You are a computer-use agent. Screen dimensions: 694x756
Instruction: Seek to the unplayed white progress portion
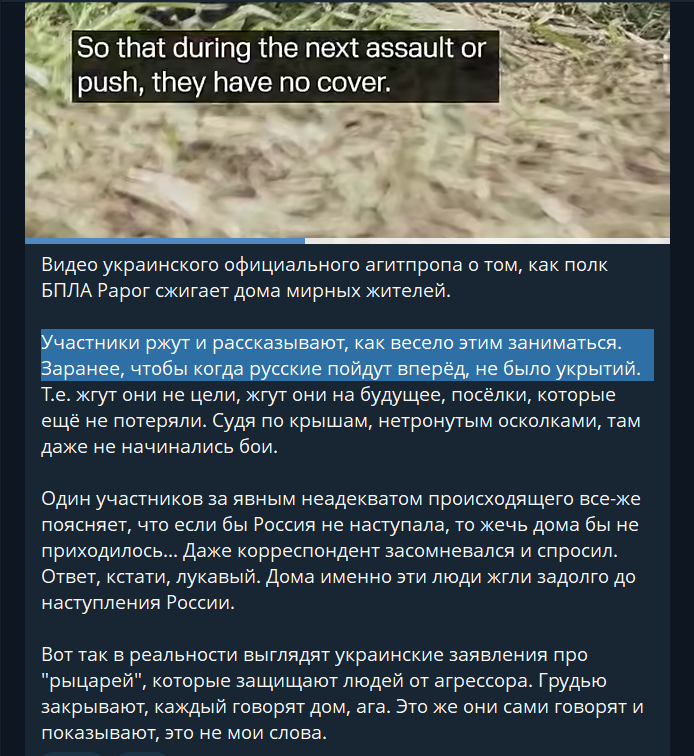pyautogui.click(x=487, y=241)
